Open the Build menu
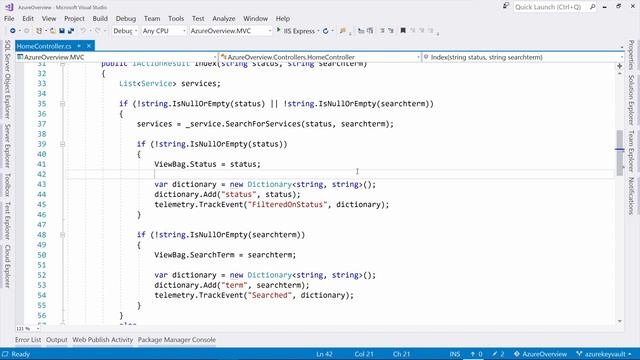 [100, 18]
